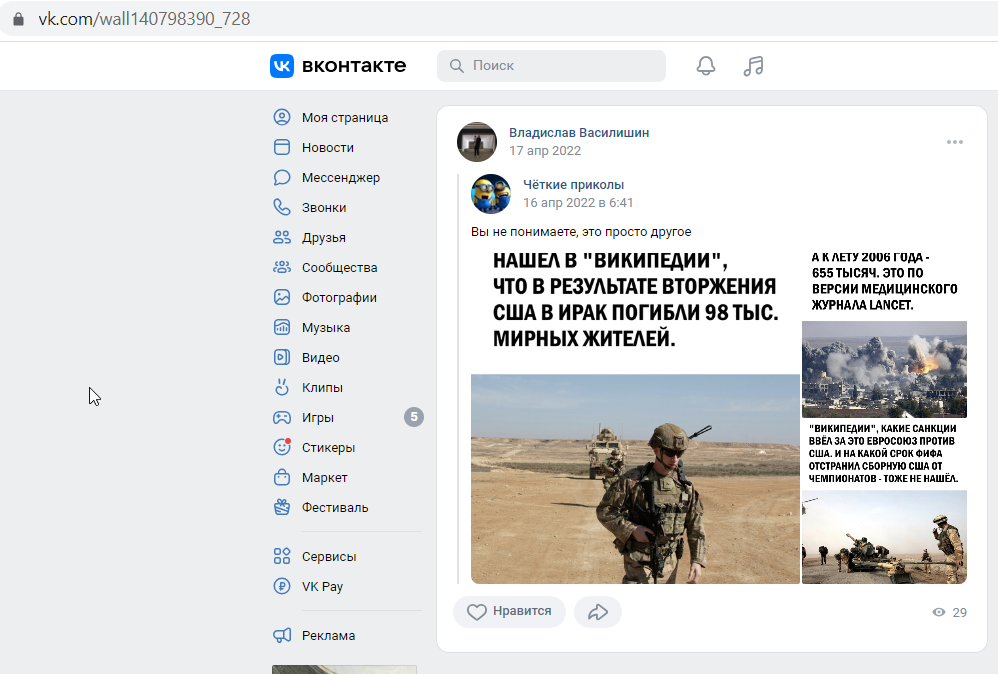Click the Стикеры smiley icon

point(282,447)
